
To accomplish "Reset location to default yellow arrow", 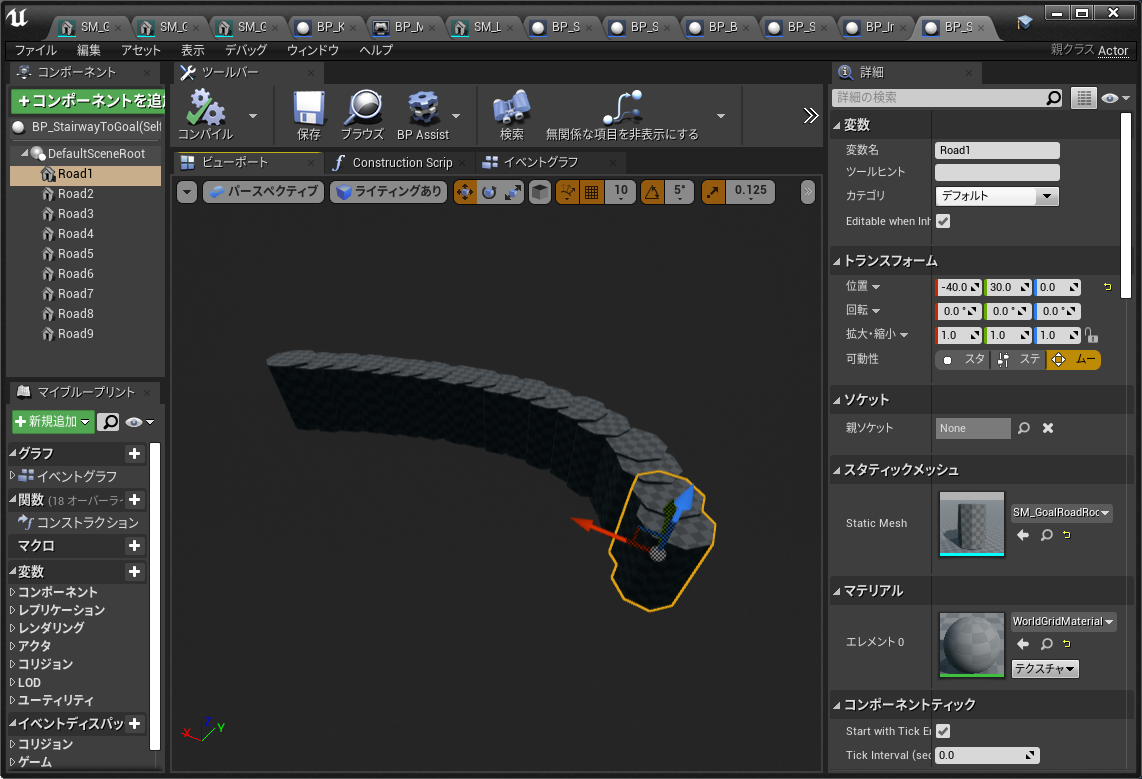I will 1108,287.
